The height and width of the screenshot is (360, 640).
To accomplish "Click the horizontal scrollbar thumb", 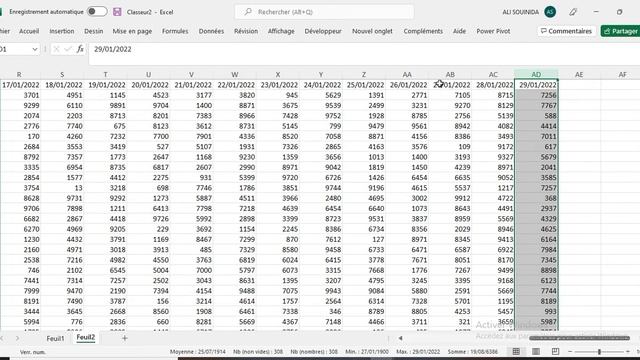I will 579,338.
